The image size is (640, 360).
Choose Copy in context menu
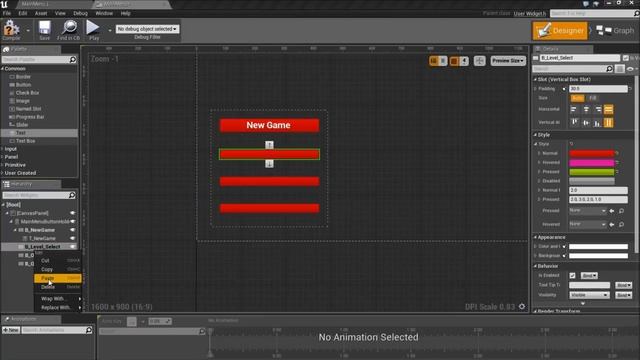tap(58, 269)
